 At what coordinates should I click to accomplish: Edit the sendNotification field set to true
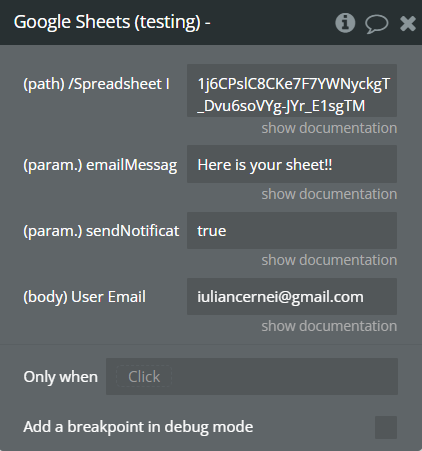pos(292,230)
